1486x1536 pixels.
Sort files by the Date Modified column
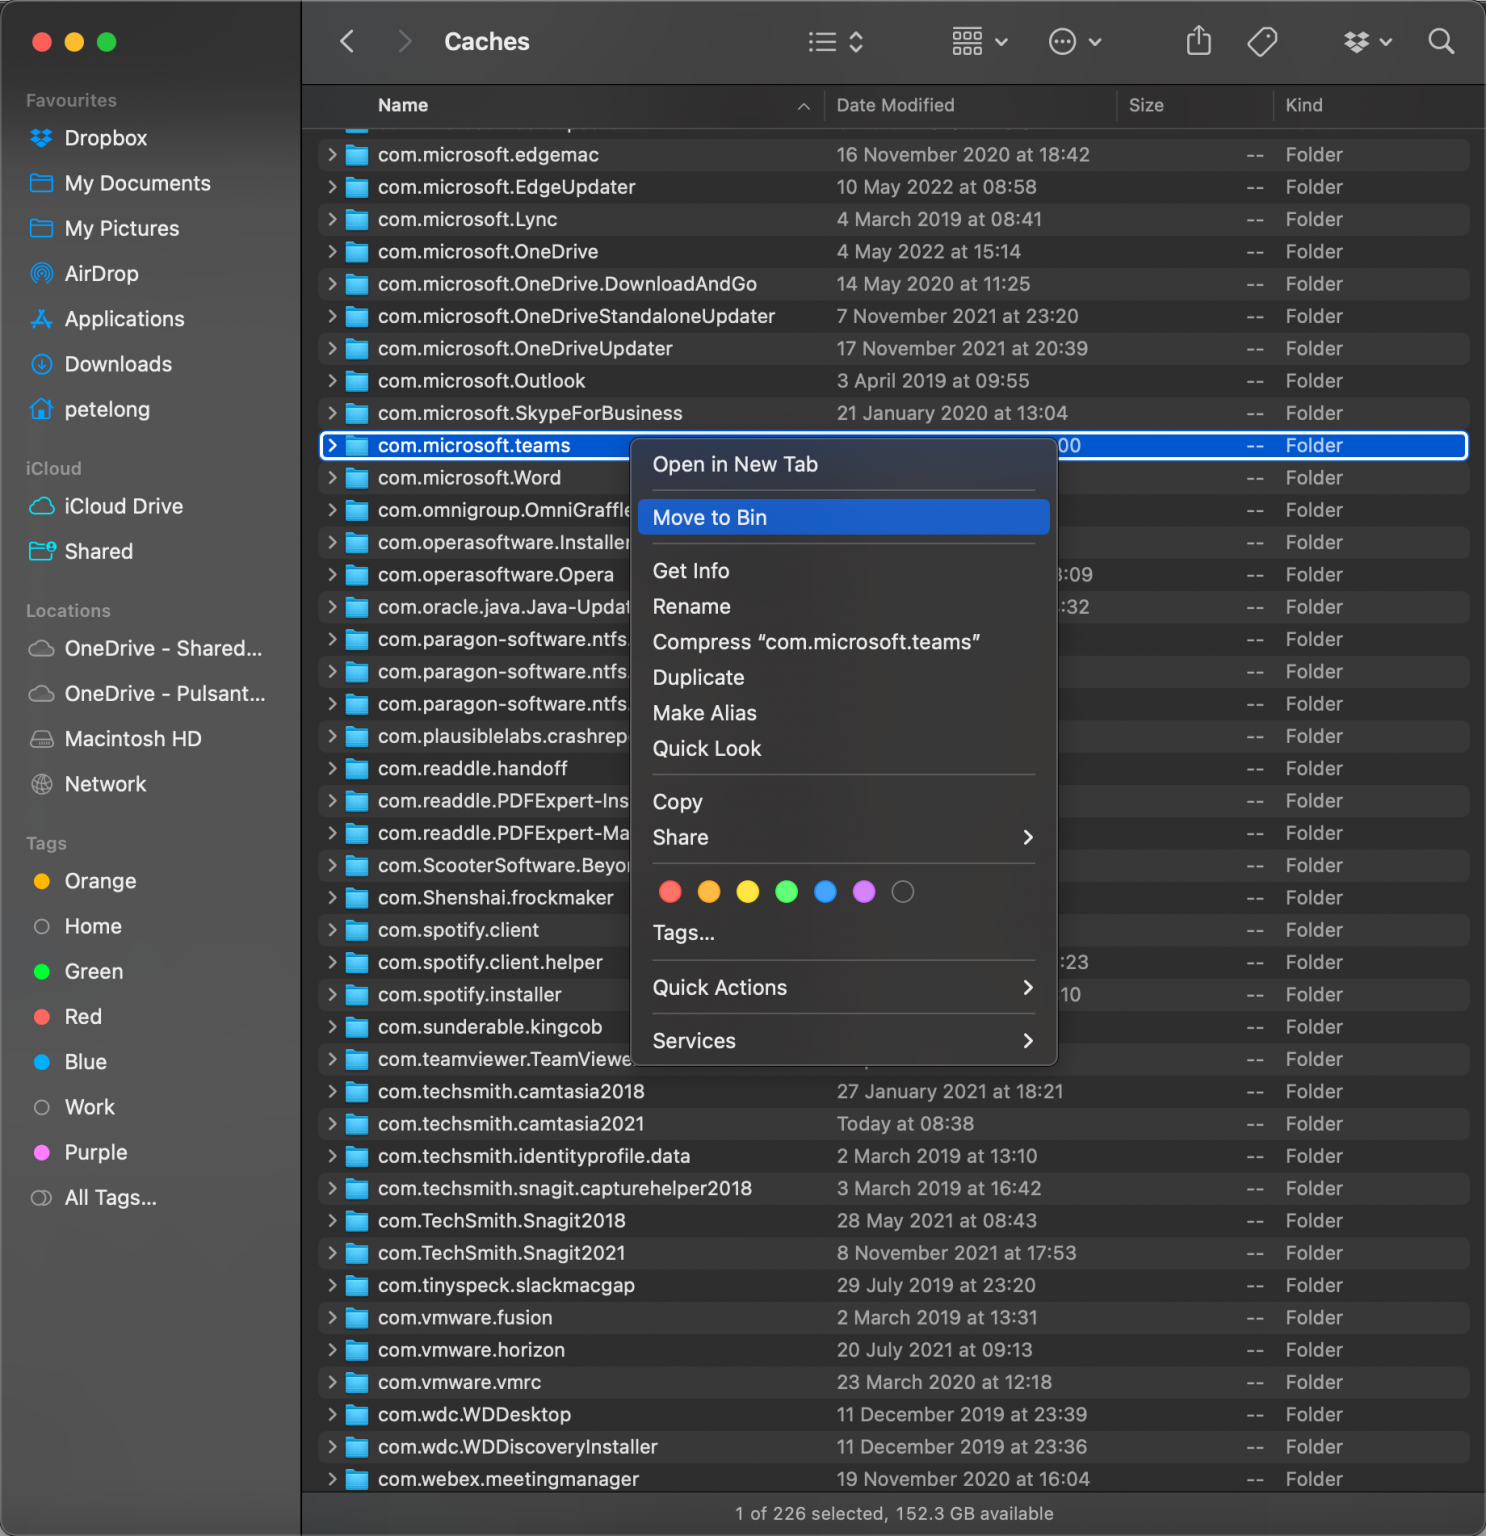point(894,105)
